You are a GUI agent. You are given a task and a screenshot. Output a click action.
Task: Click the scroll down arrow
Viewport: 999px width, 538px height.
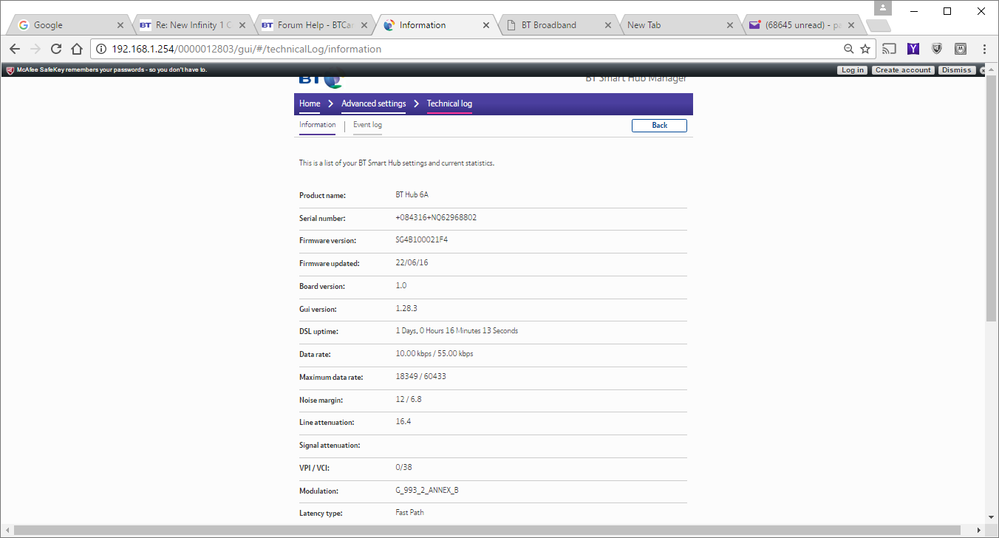[x=991, y=518]
